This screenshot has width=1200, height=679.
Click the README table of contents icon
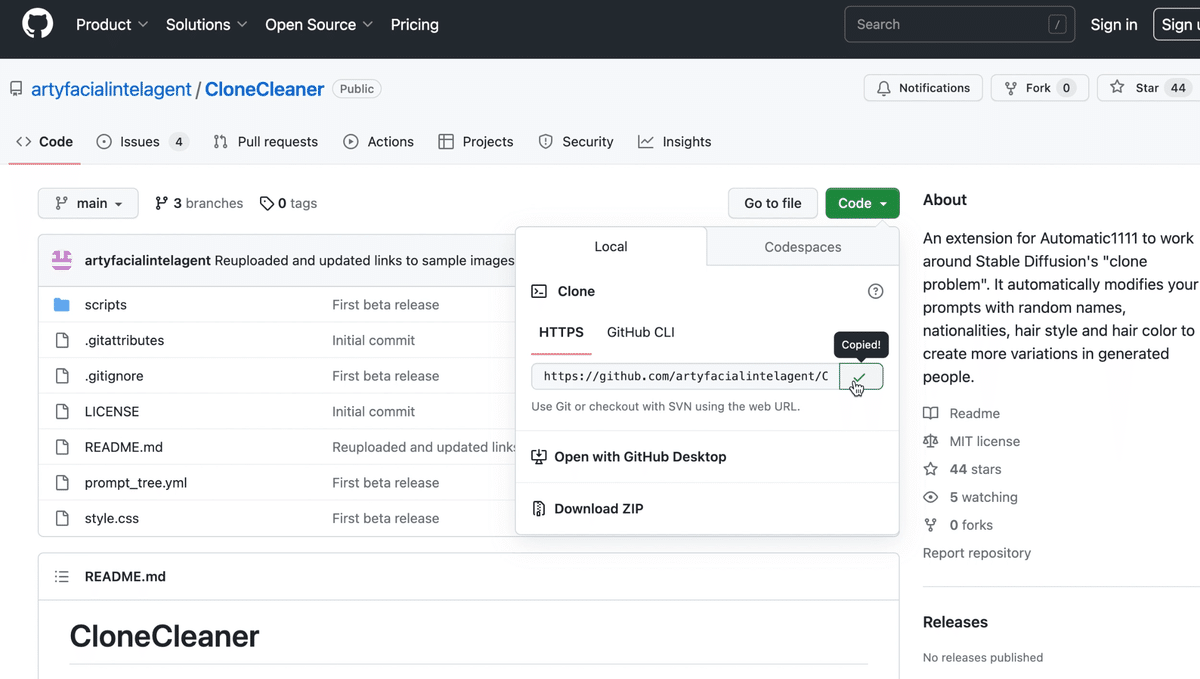pos(62,577)
